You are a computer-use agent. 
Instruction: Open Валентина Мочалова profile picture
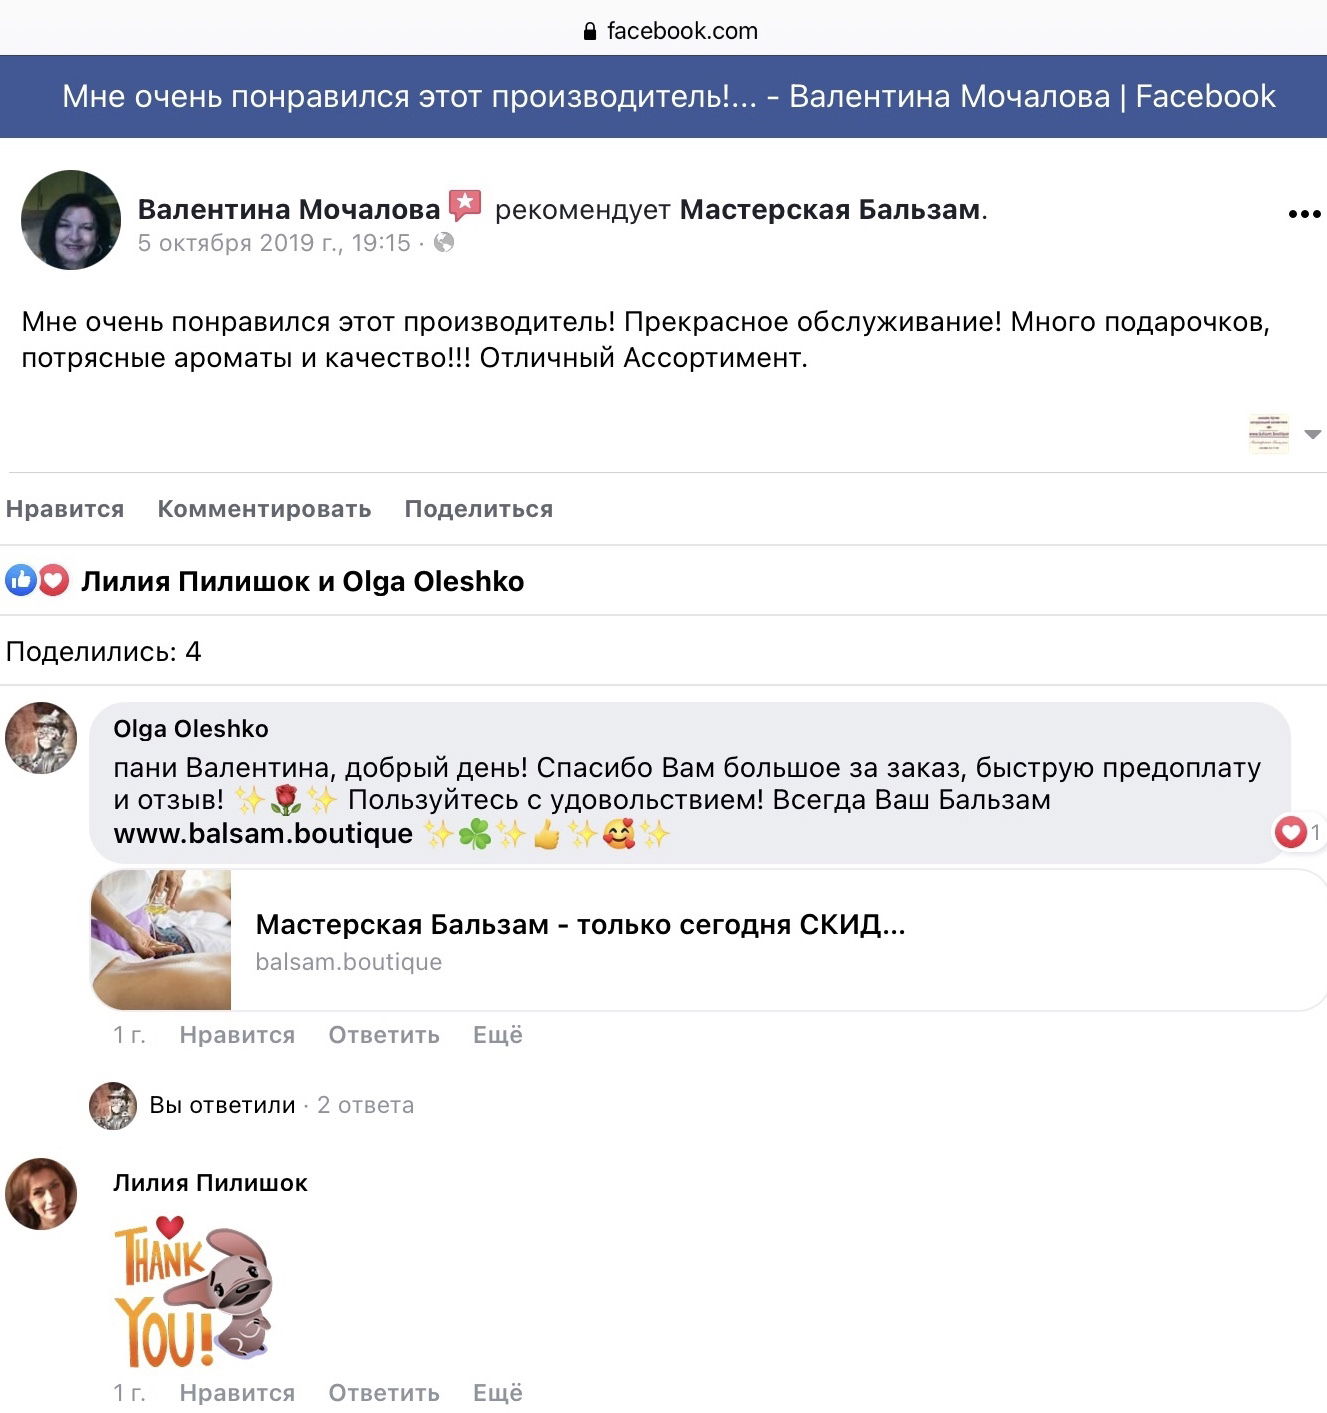[x=71, y=220]
